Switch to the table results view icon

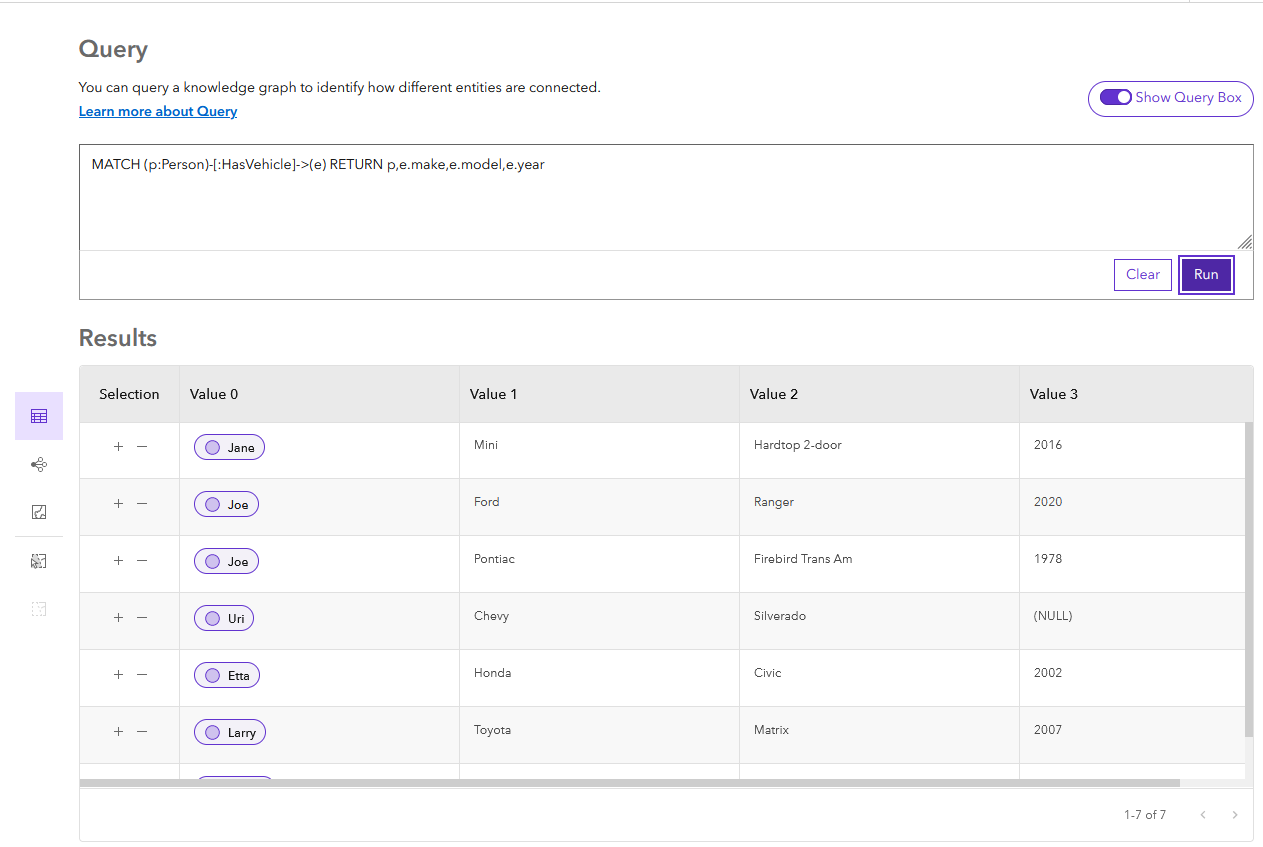[x=39, y=416]
